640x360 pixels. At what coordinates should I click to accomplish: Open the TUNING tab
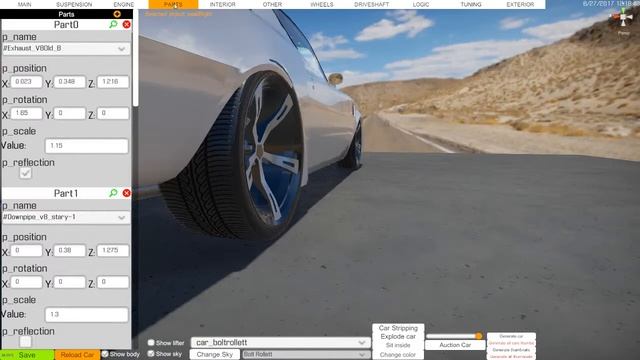click(471, 4)
